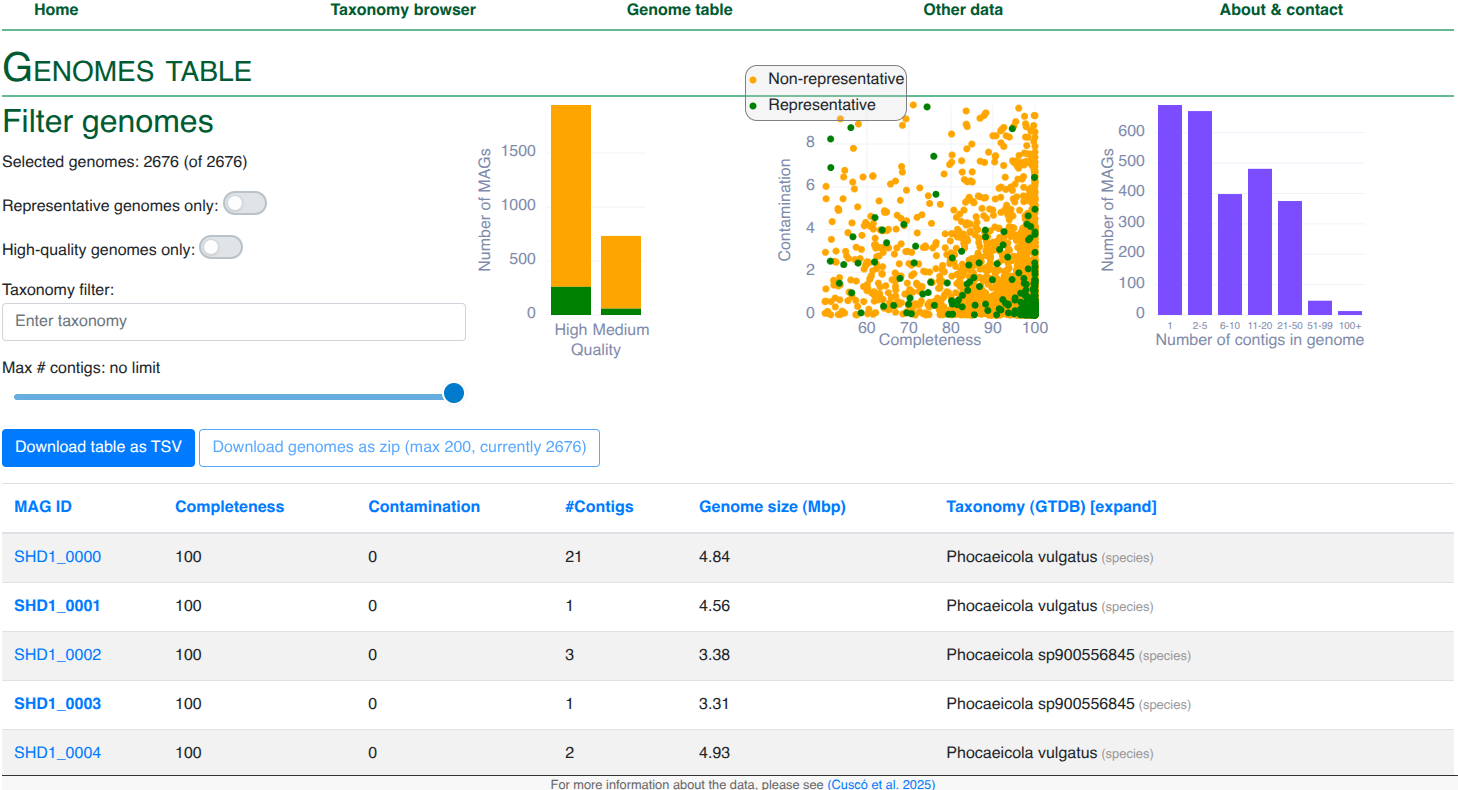Sort table by Completeness column header
1458x790 pixels.
click(229, 507)
